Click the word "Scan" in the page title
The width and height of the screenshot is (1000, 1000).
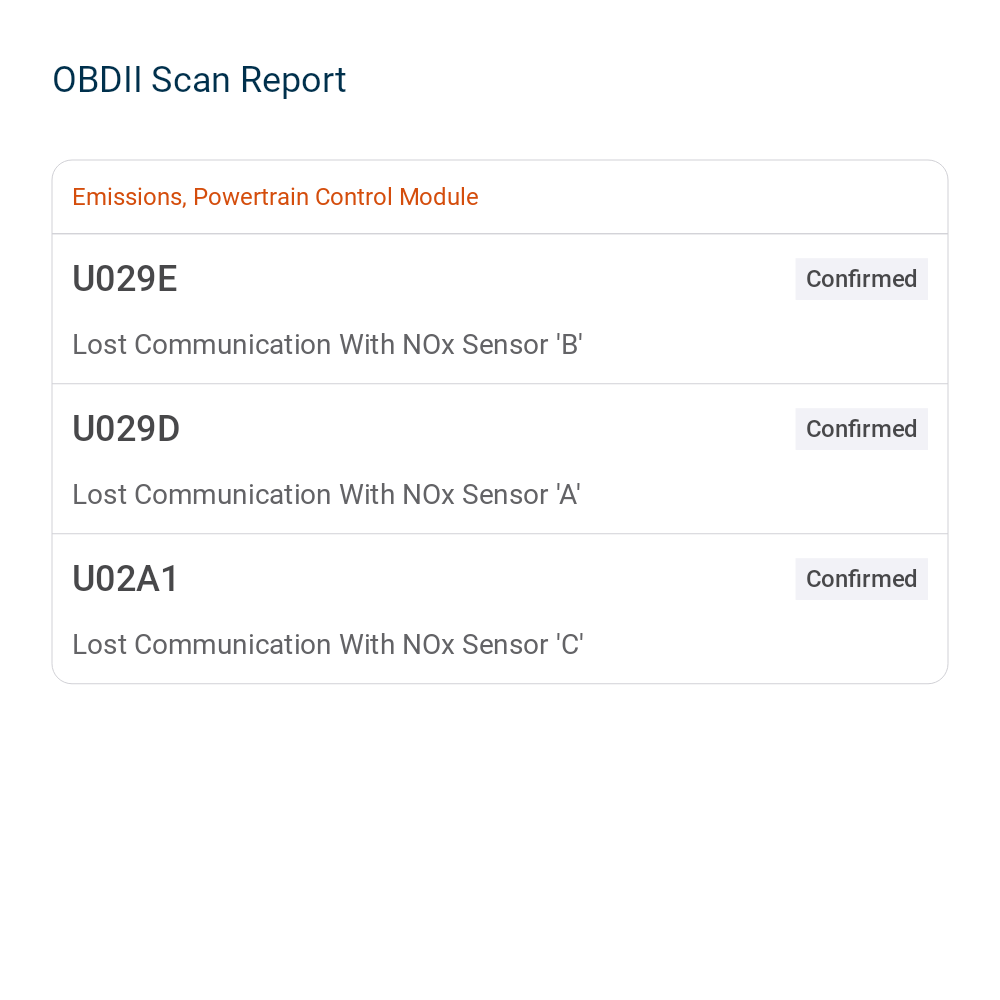(190, 80)
